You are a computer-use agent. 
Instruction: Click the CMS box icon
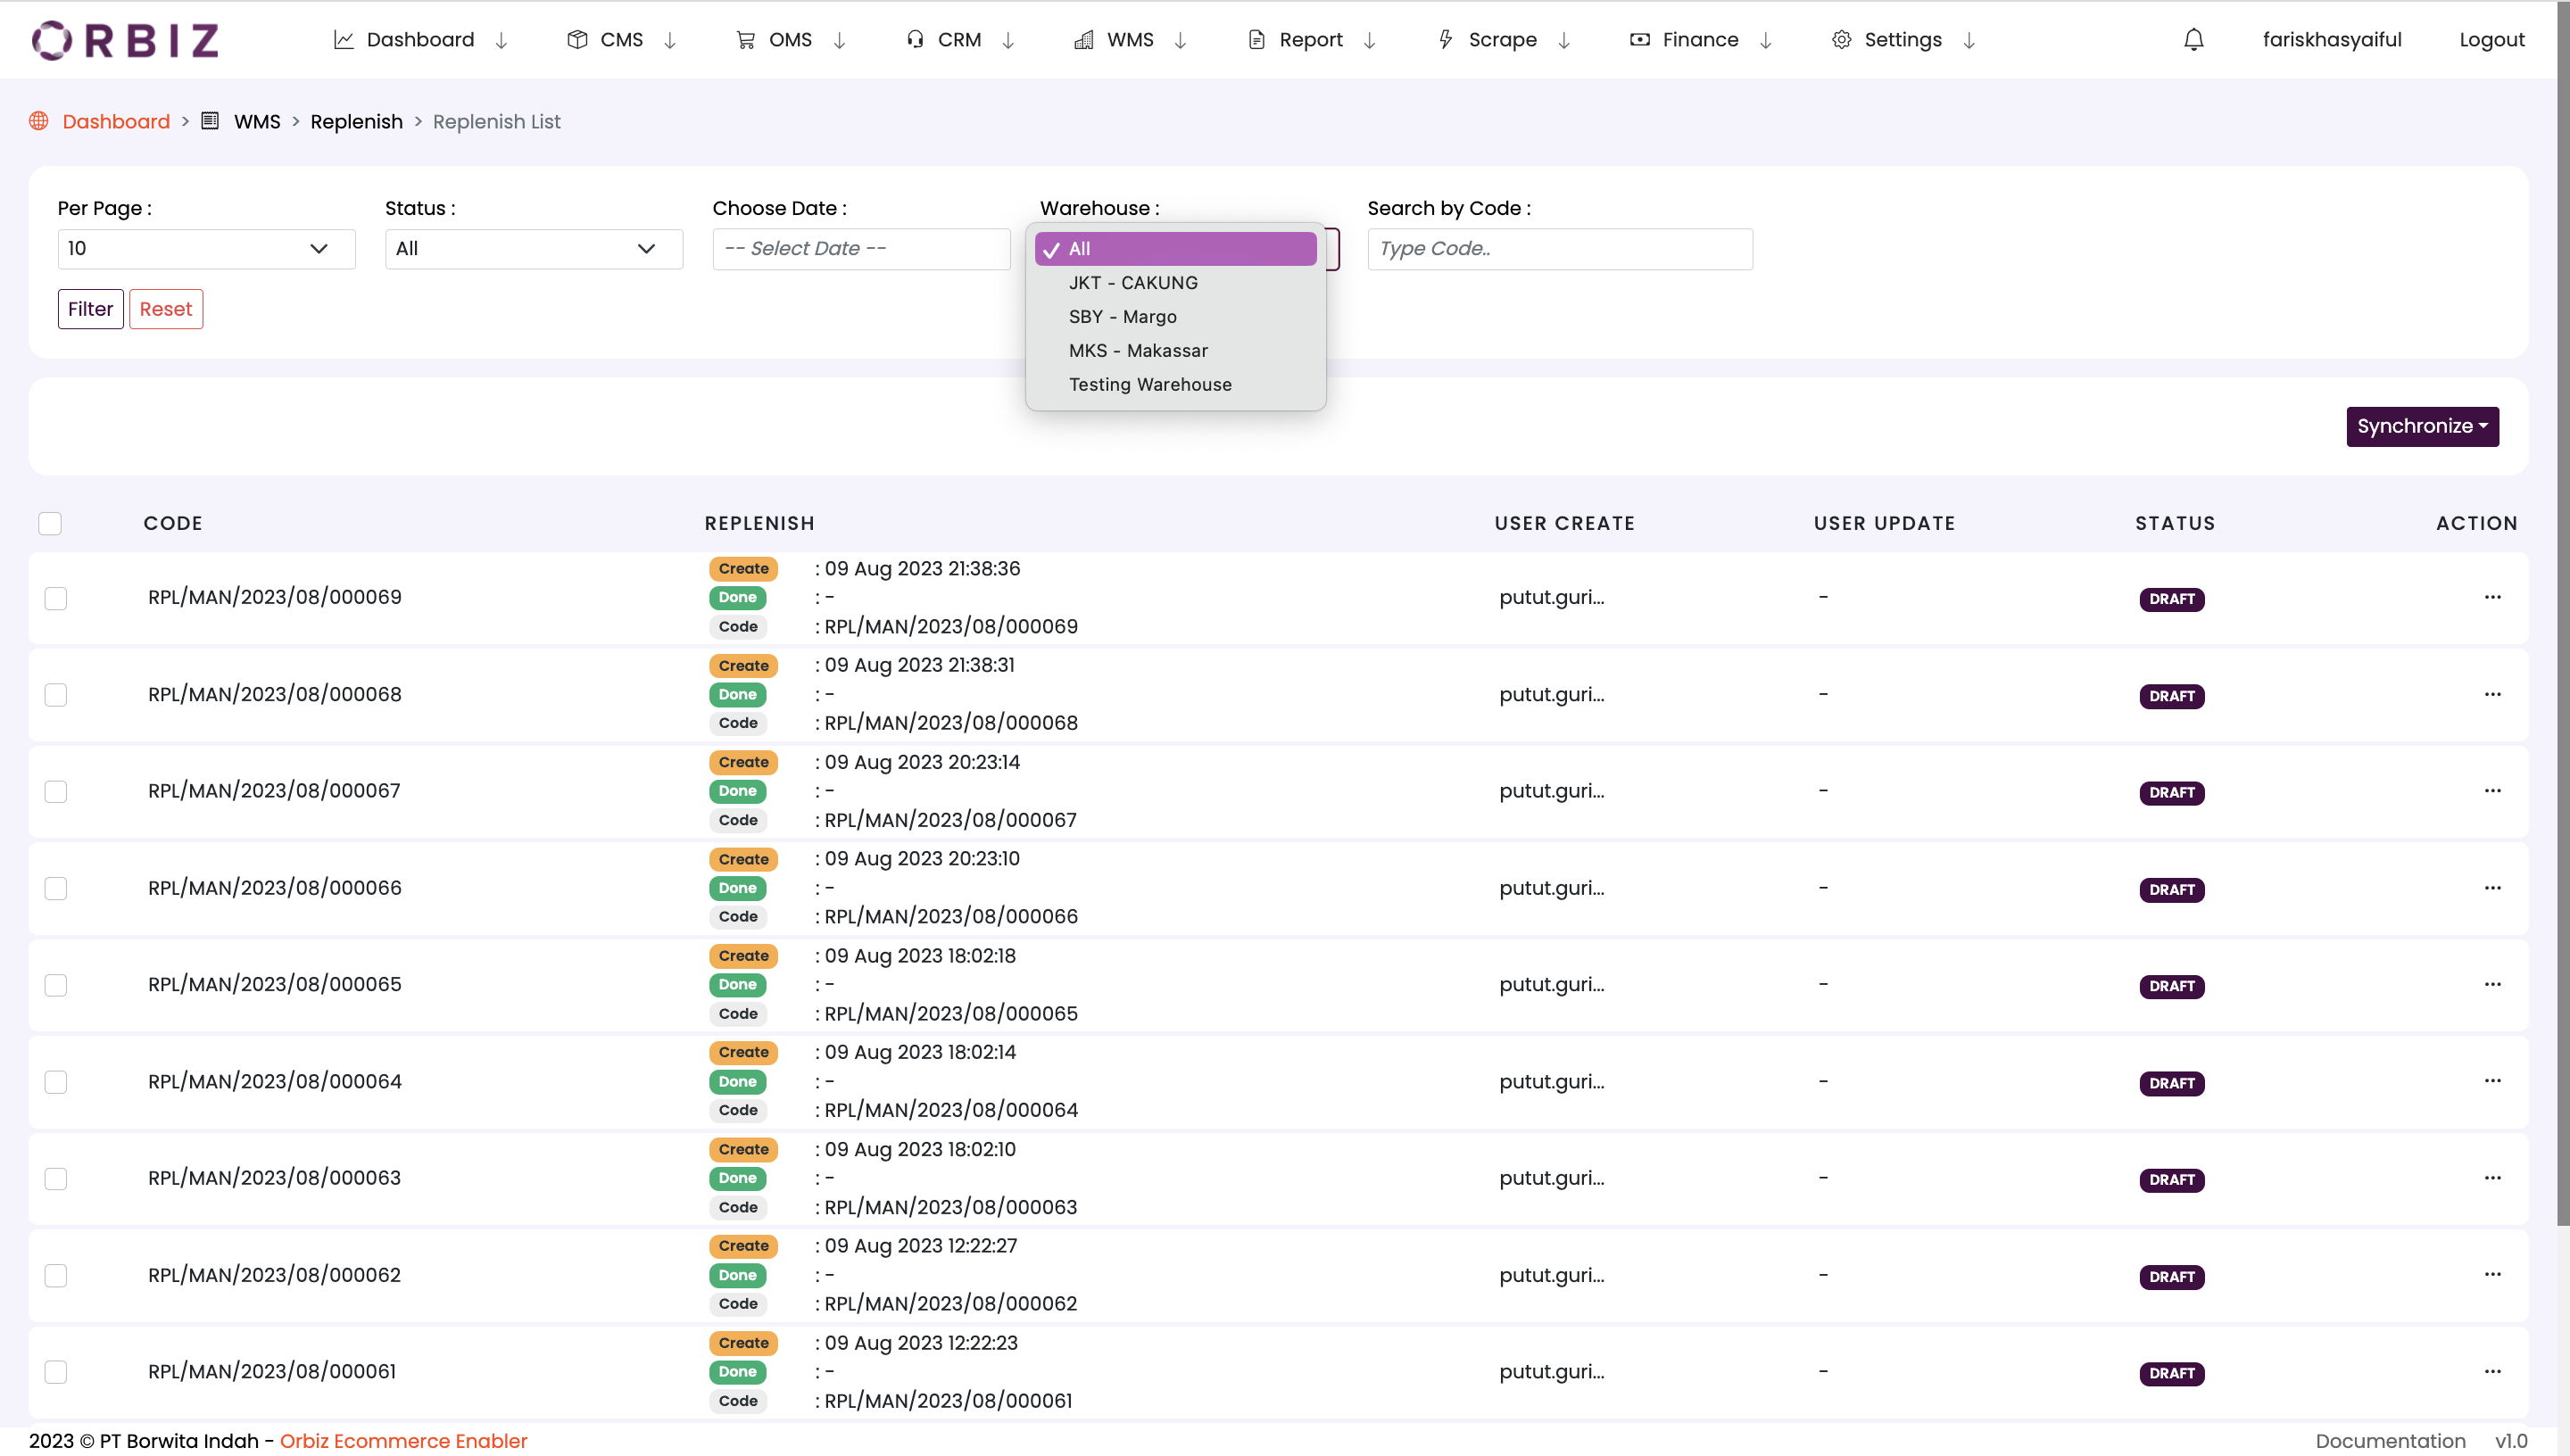pyautogui.click(x=577, y=40)
